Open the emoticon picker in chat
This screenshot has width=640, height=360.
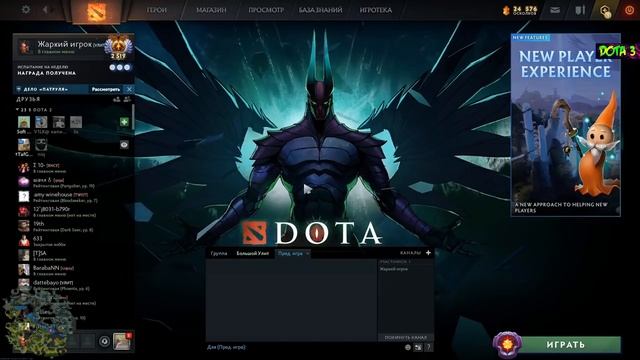click(x=407, y=347)
